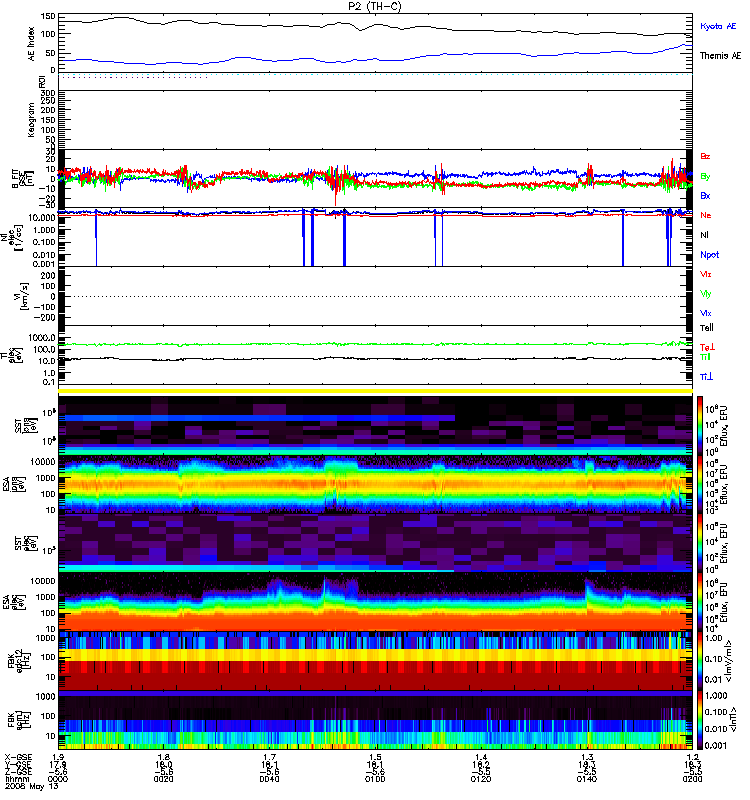Click the X-GSE value 1.5
The height and width of the screenshot is (800, 750).
tap(375, 758)
